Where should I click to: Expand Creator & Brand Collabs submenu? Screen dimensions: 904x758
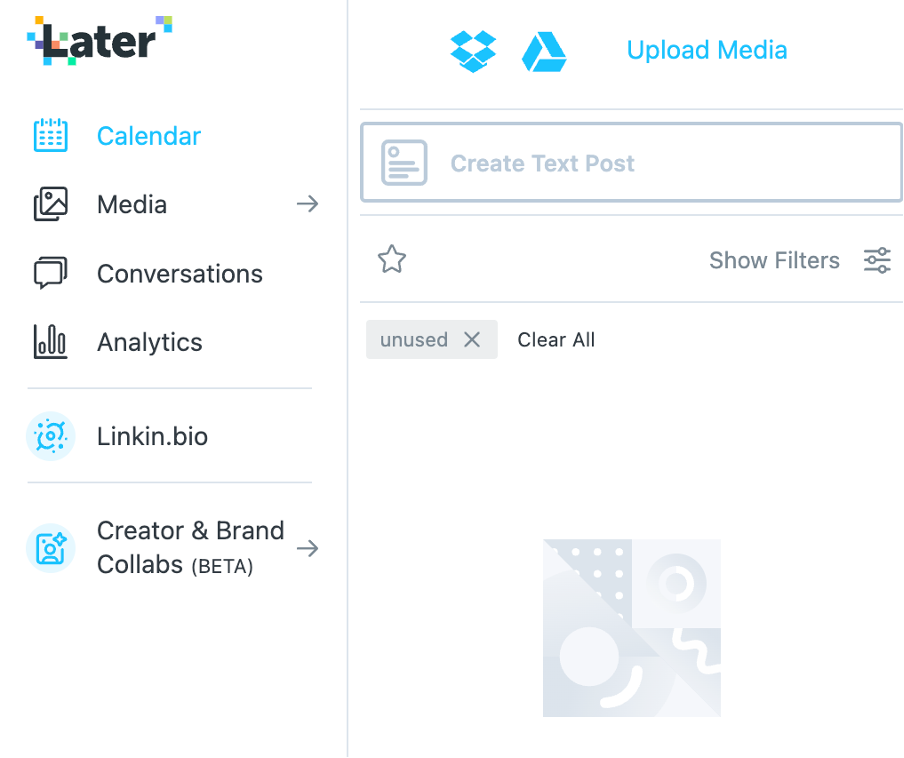(x=307, y=548)
